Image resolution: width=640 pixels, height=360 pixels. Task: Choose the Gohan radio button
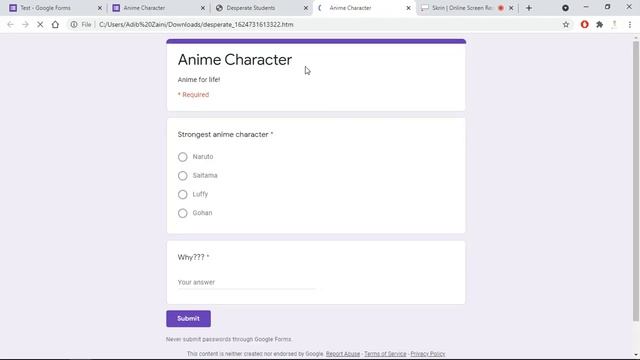tap(182, 213)
